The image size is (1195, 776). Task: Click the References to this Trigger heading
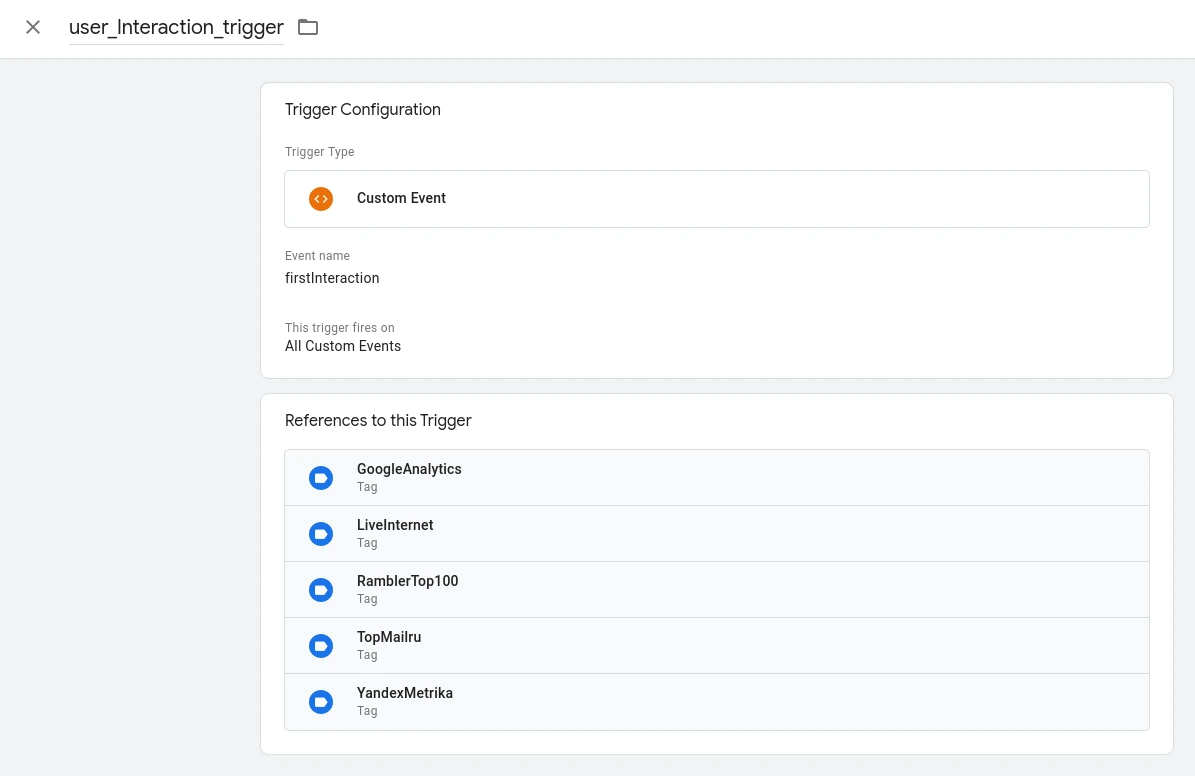(378, 420)
